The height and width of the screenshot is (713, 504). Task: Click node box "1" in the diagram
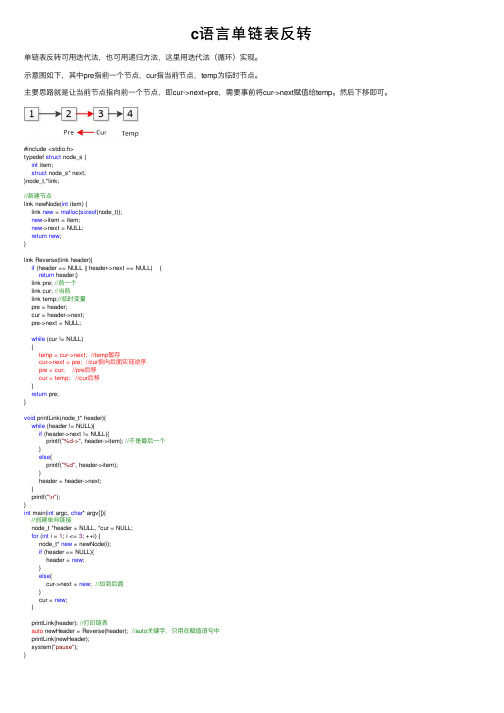(31, 114)
